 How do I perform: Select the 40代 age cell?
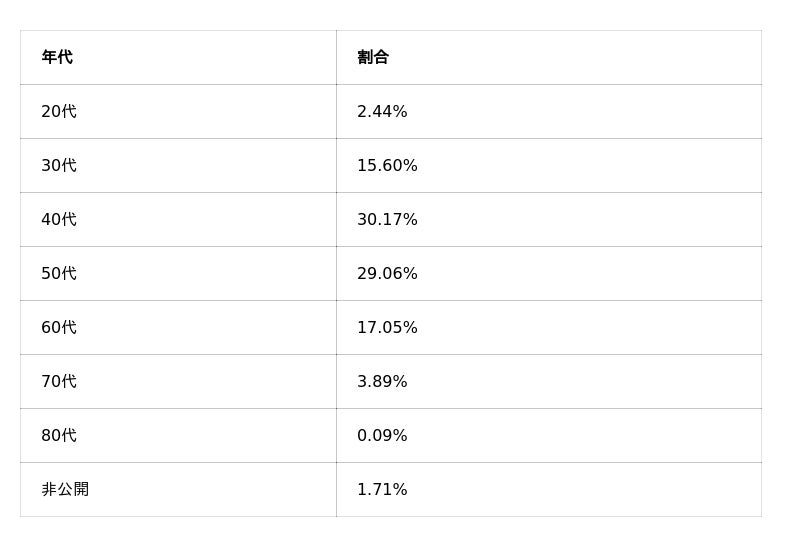click(x=59, y=220)
